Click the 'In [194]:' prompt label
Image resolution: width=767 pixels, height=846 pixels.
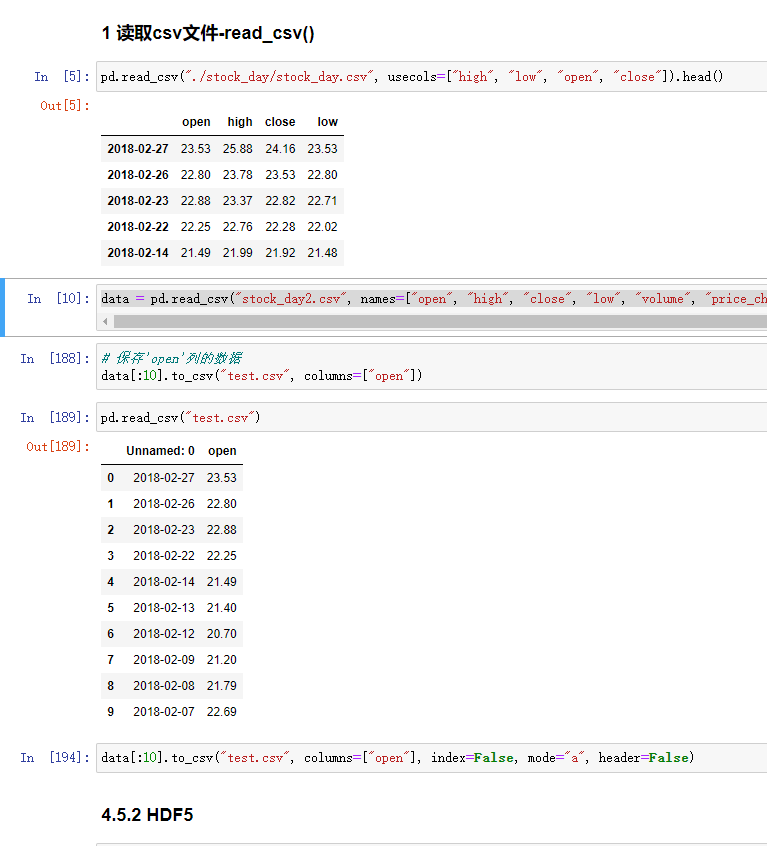[x=54, y=758]
